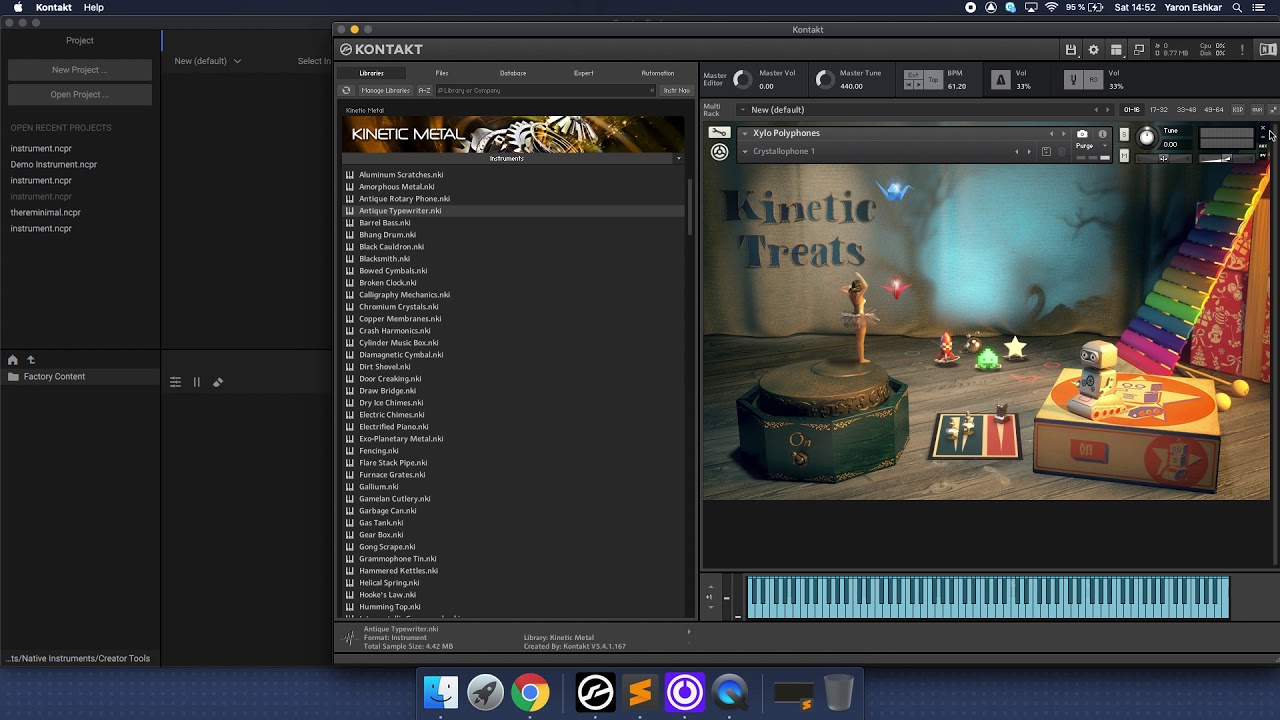Open Launchpad rocket in the dock
The width and height of the screenshot is (1280, 720).
pyautogui.click(x=485, y=692)
